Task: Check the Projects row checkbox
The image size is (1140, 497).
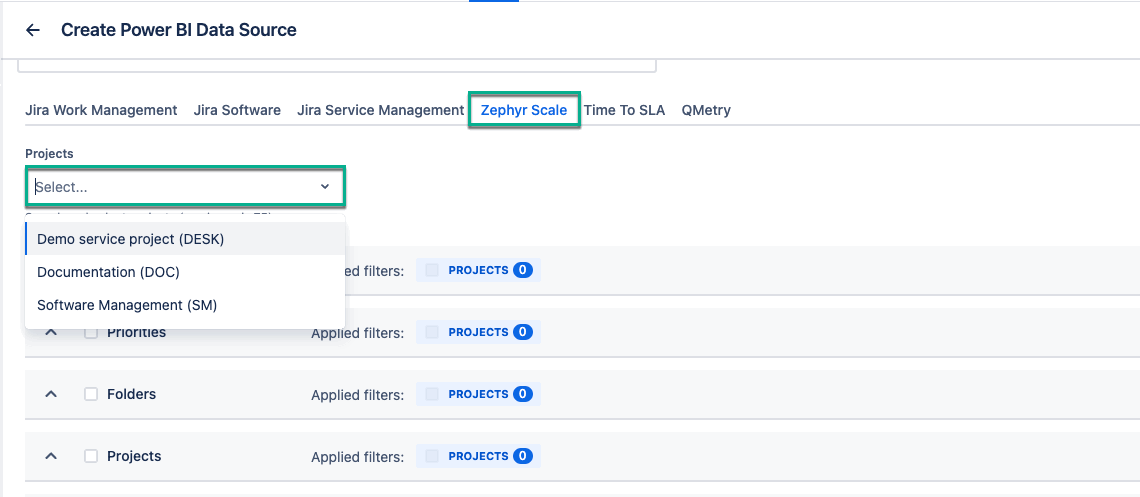Action: click(x=91, y=456)
